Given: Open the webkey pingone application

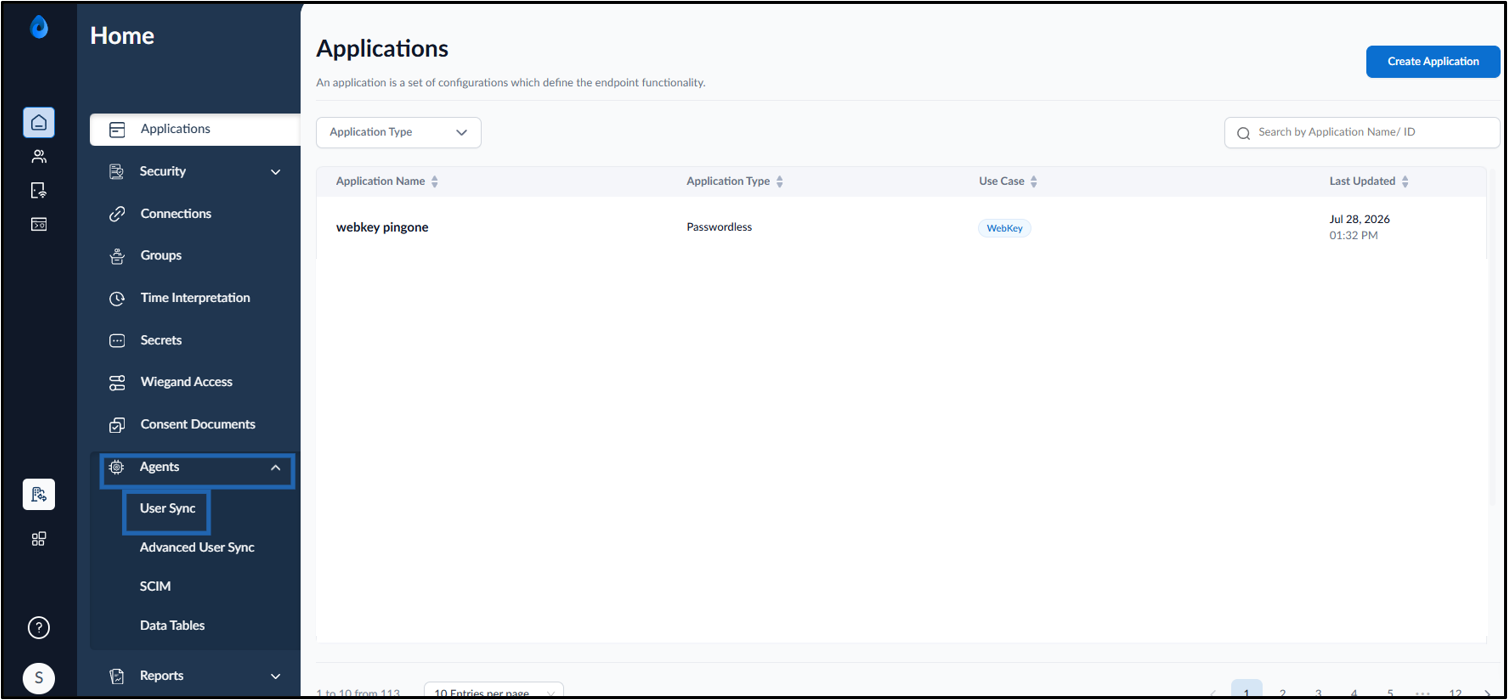Looking at the screenshot, I should click(x=382, y=228).
